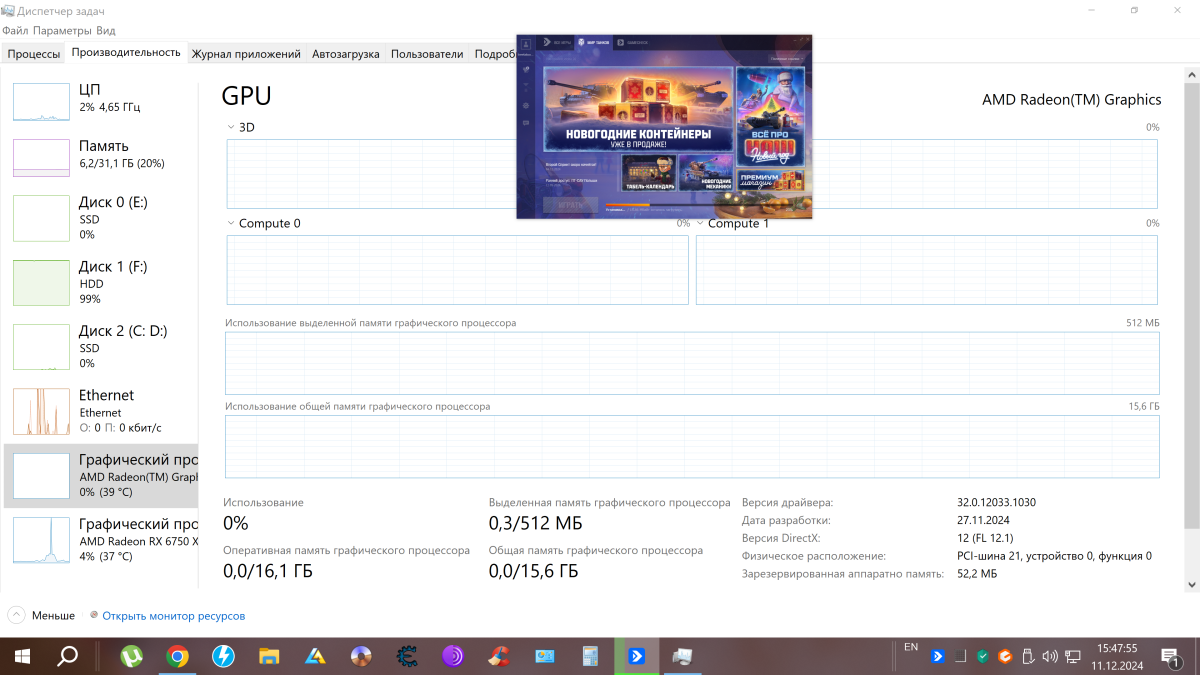Viewport: 1200px width, 675px height.
Task: Open the Пользователи tab
Action: click(427, 54)
